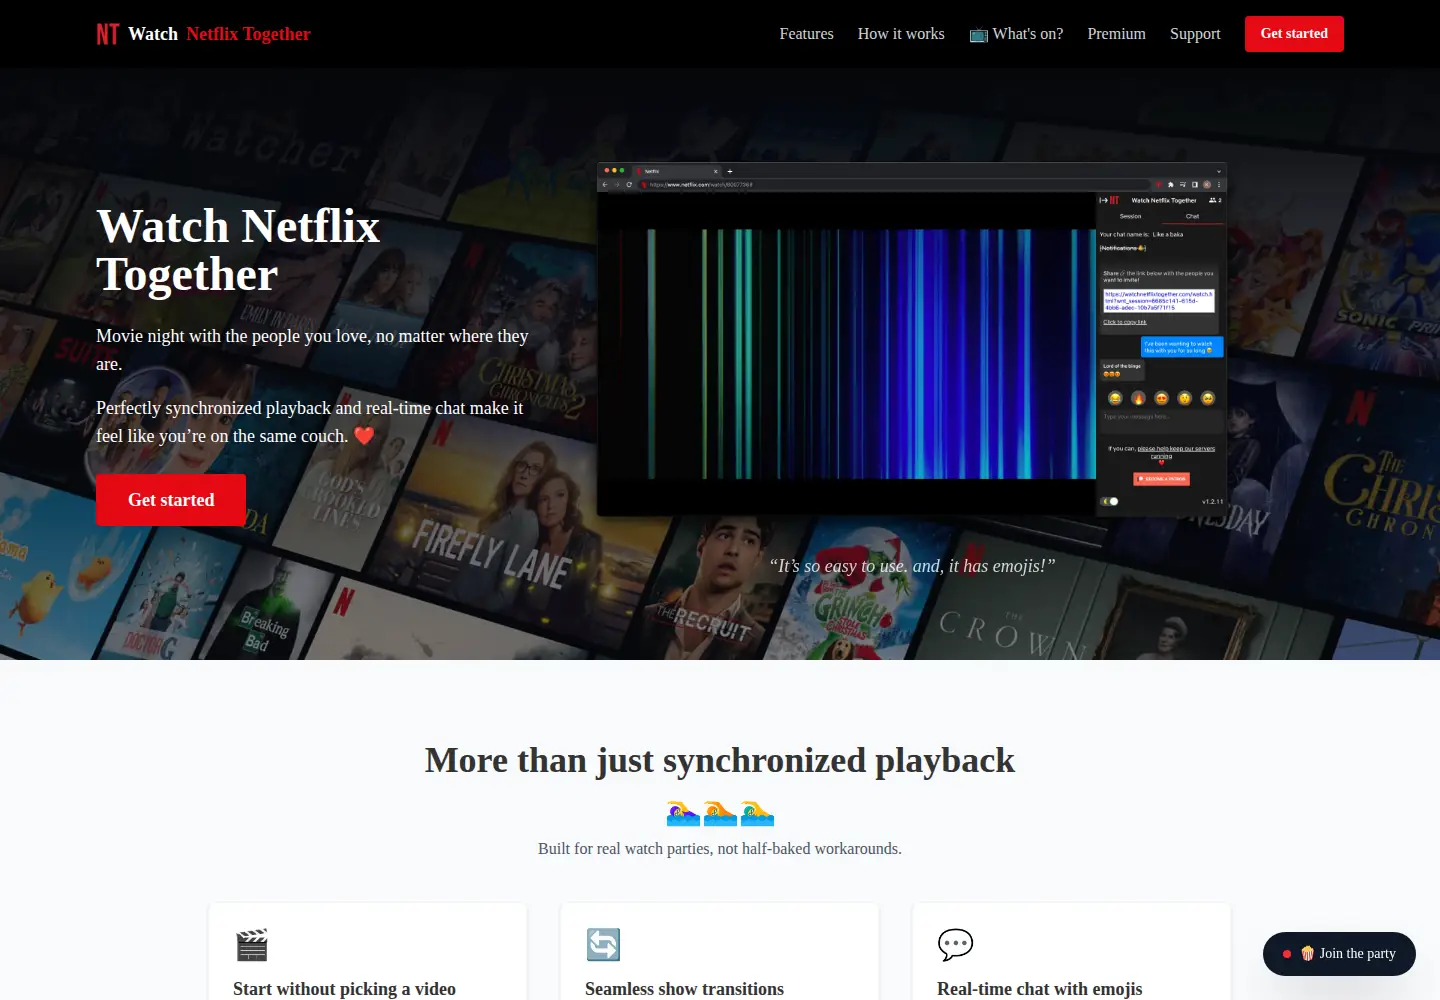Image resolution: width=1440 pixels, height=1000 pixels.
Task: Open the Features nav link
Action: coord(806,34)
